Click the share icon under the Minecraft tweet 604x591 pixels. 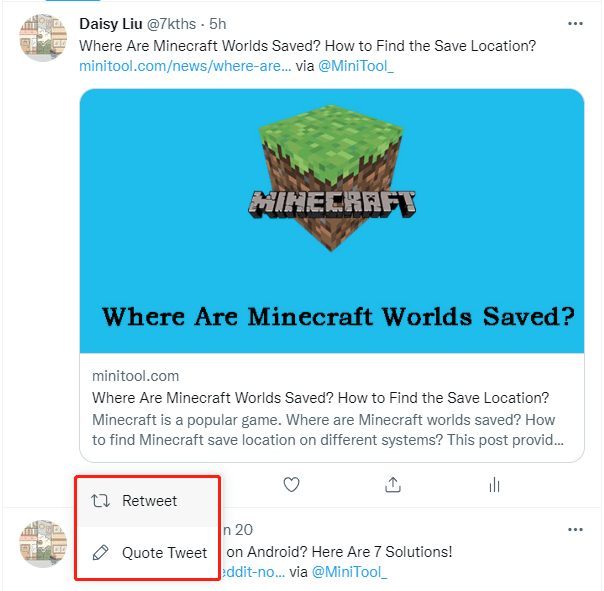click(x=393, y=485)
